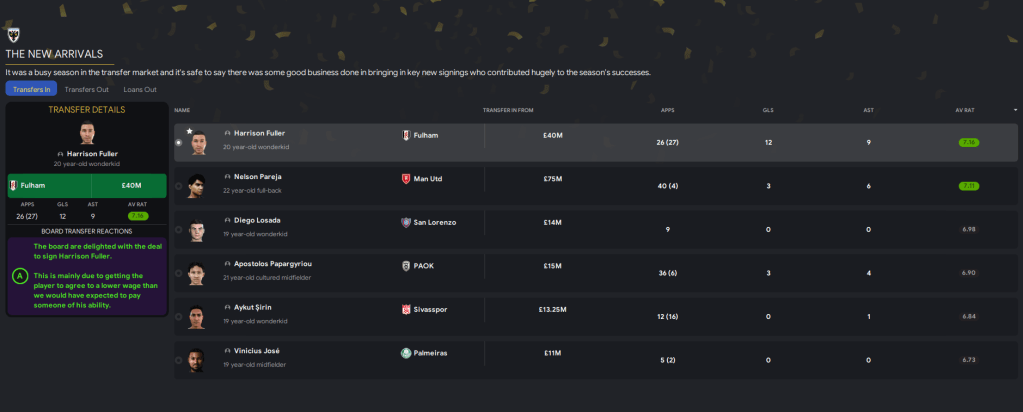Click the board grade A circle icon
Screen dimensions: 1023x412
click(x=20, y=275)
